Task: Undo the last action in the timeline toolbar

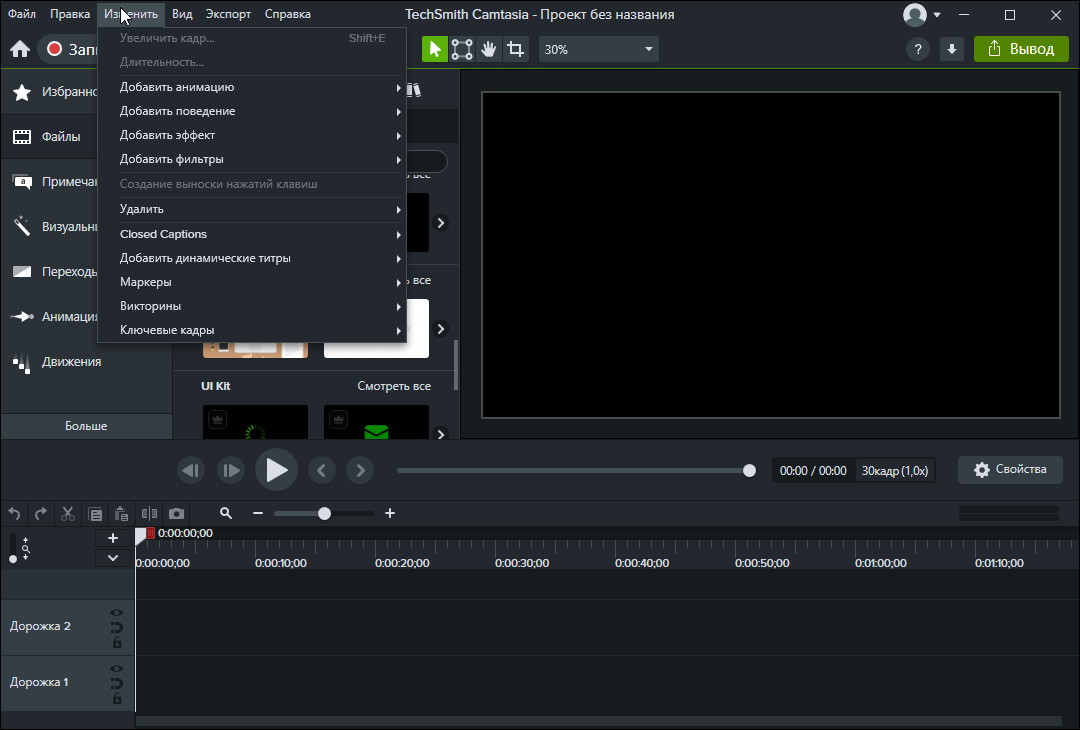Action: (14, 513)
